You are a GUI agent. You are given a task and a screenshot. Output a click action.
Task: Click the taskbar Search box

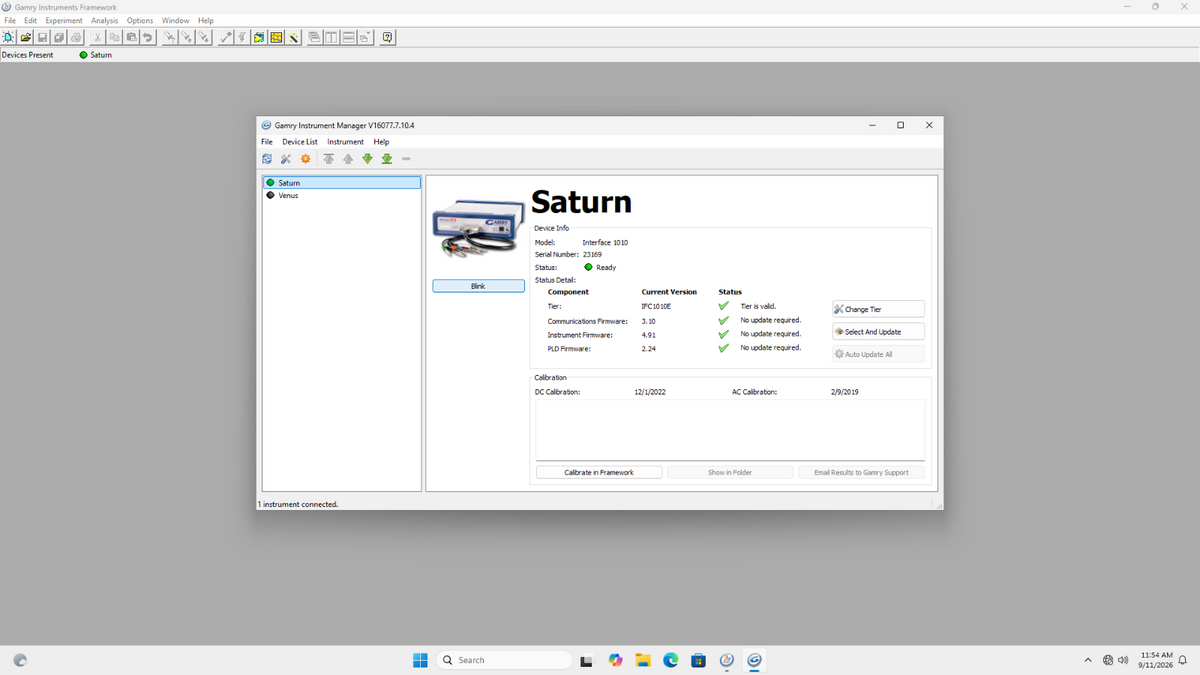502,660
